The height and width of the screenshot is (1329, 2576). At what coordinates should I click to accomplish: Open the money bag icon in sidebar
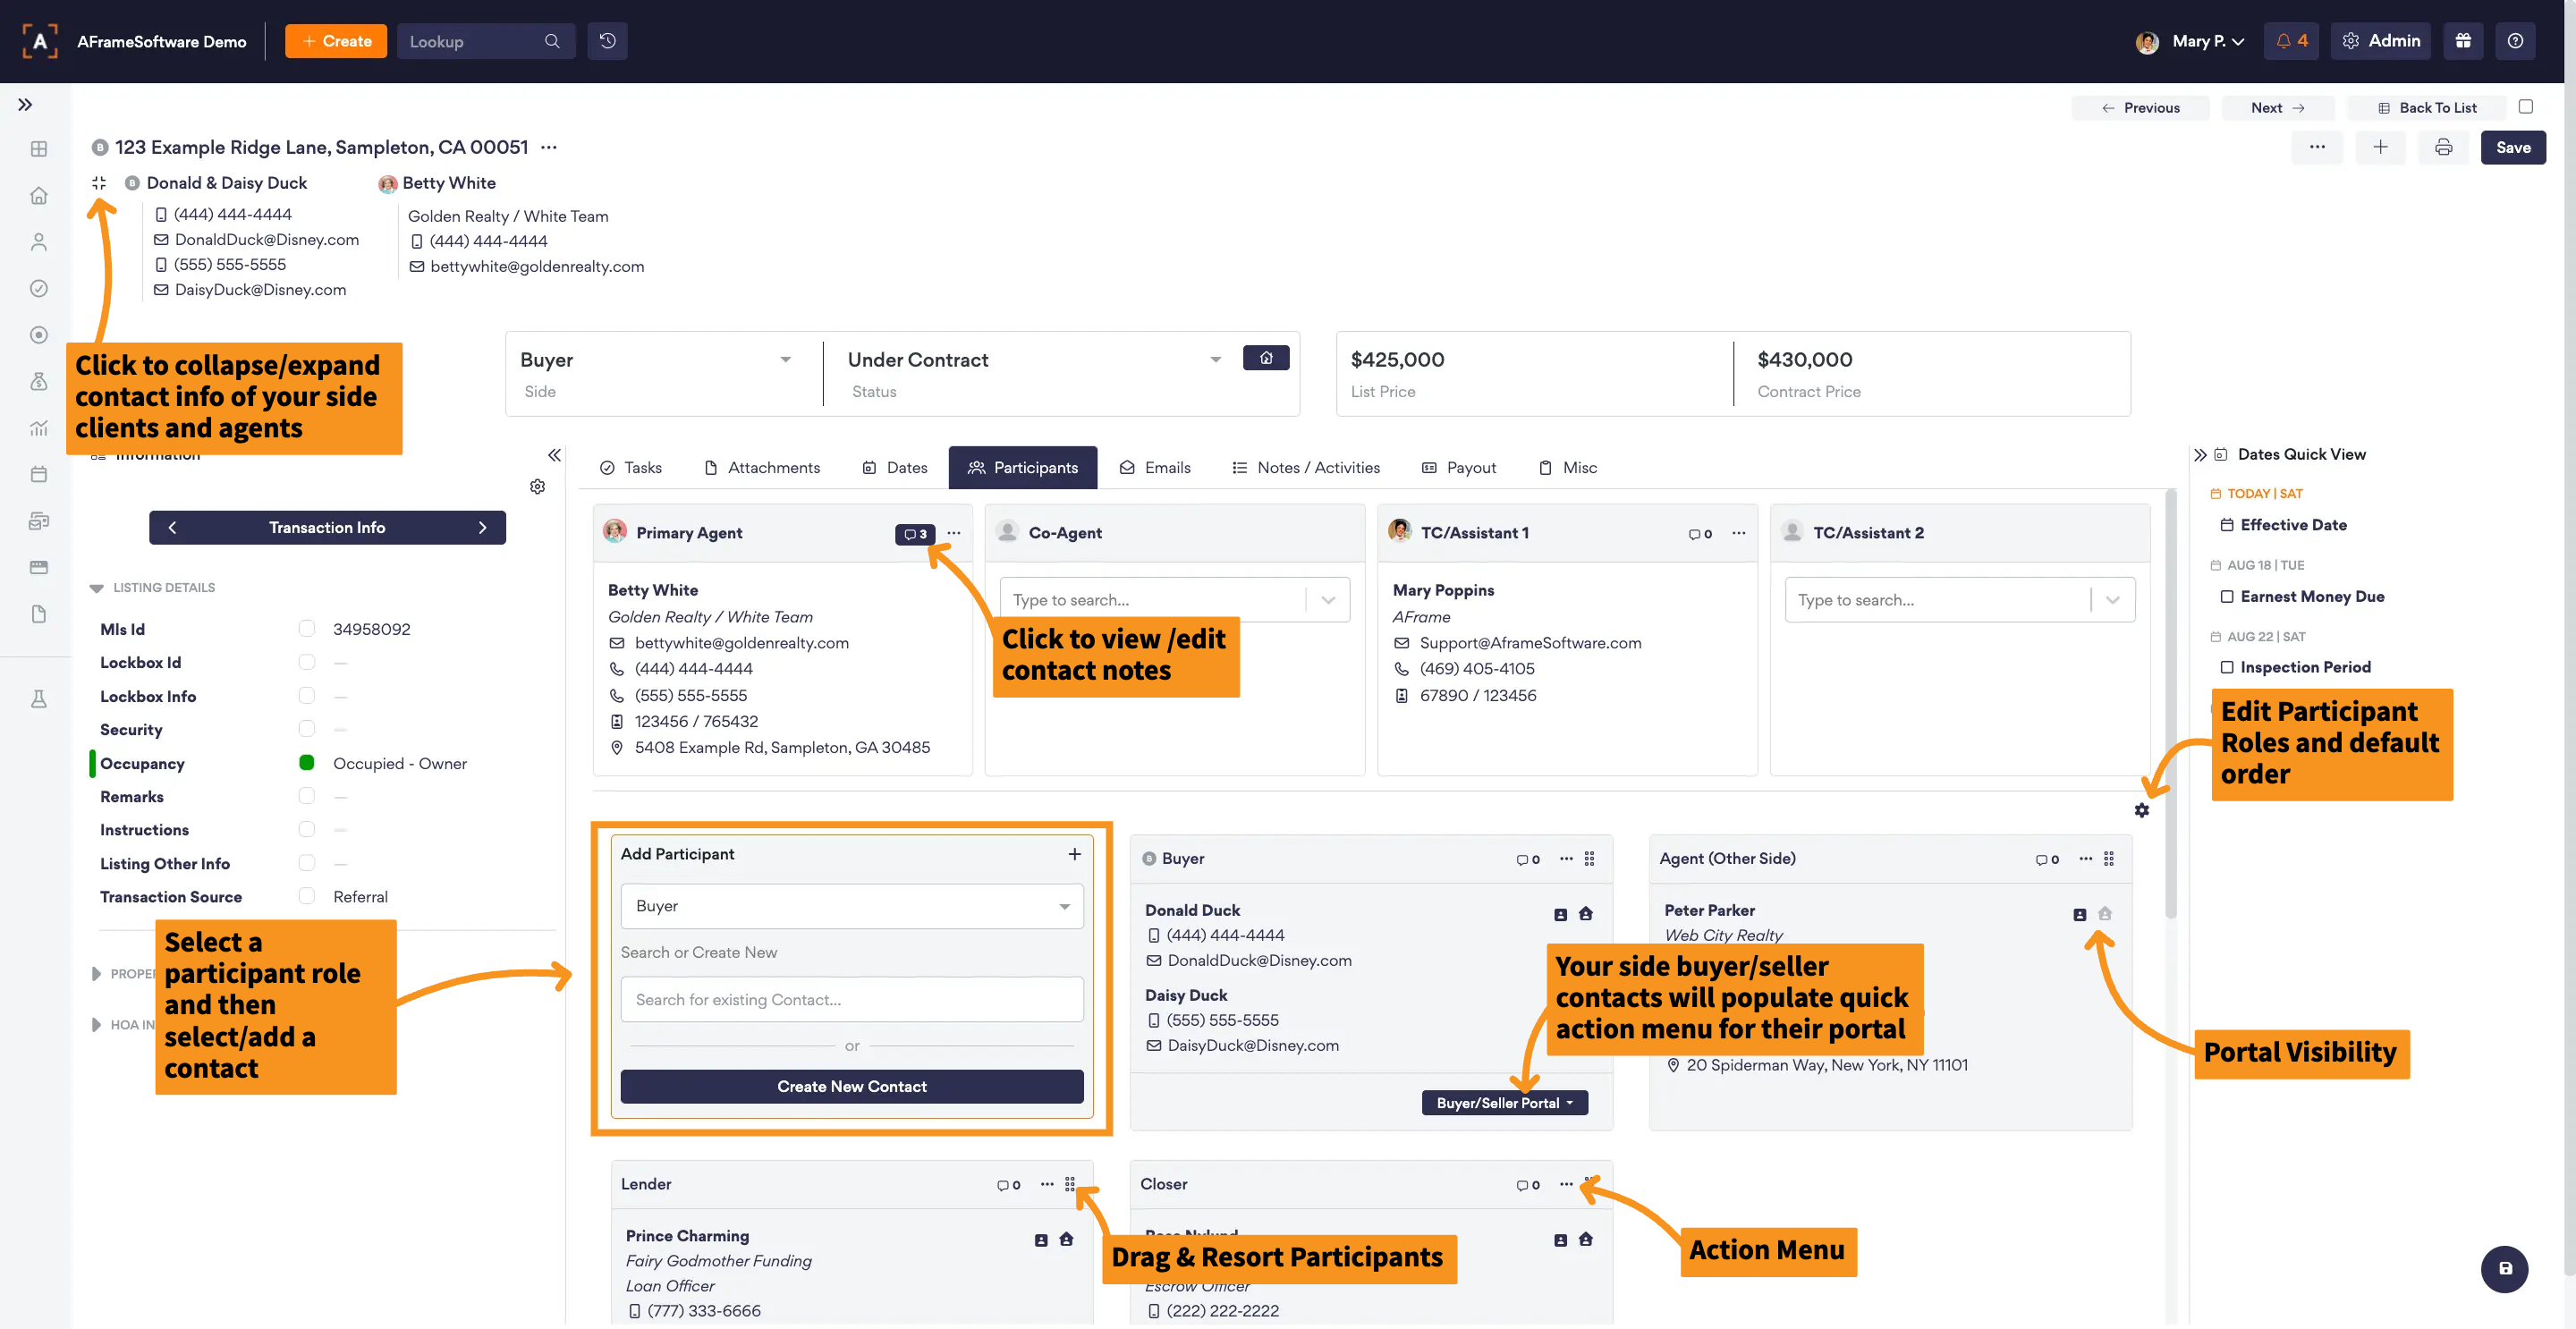(x=39, y=381)
